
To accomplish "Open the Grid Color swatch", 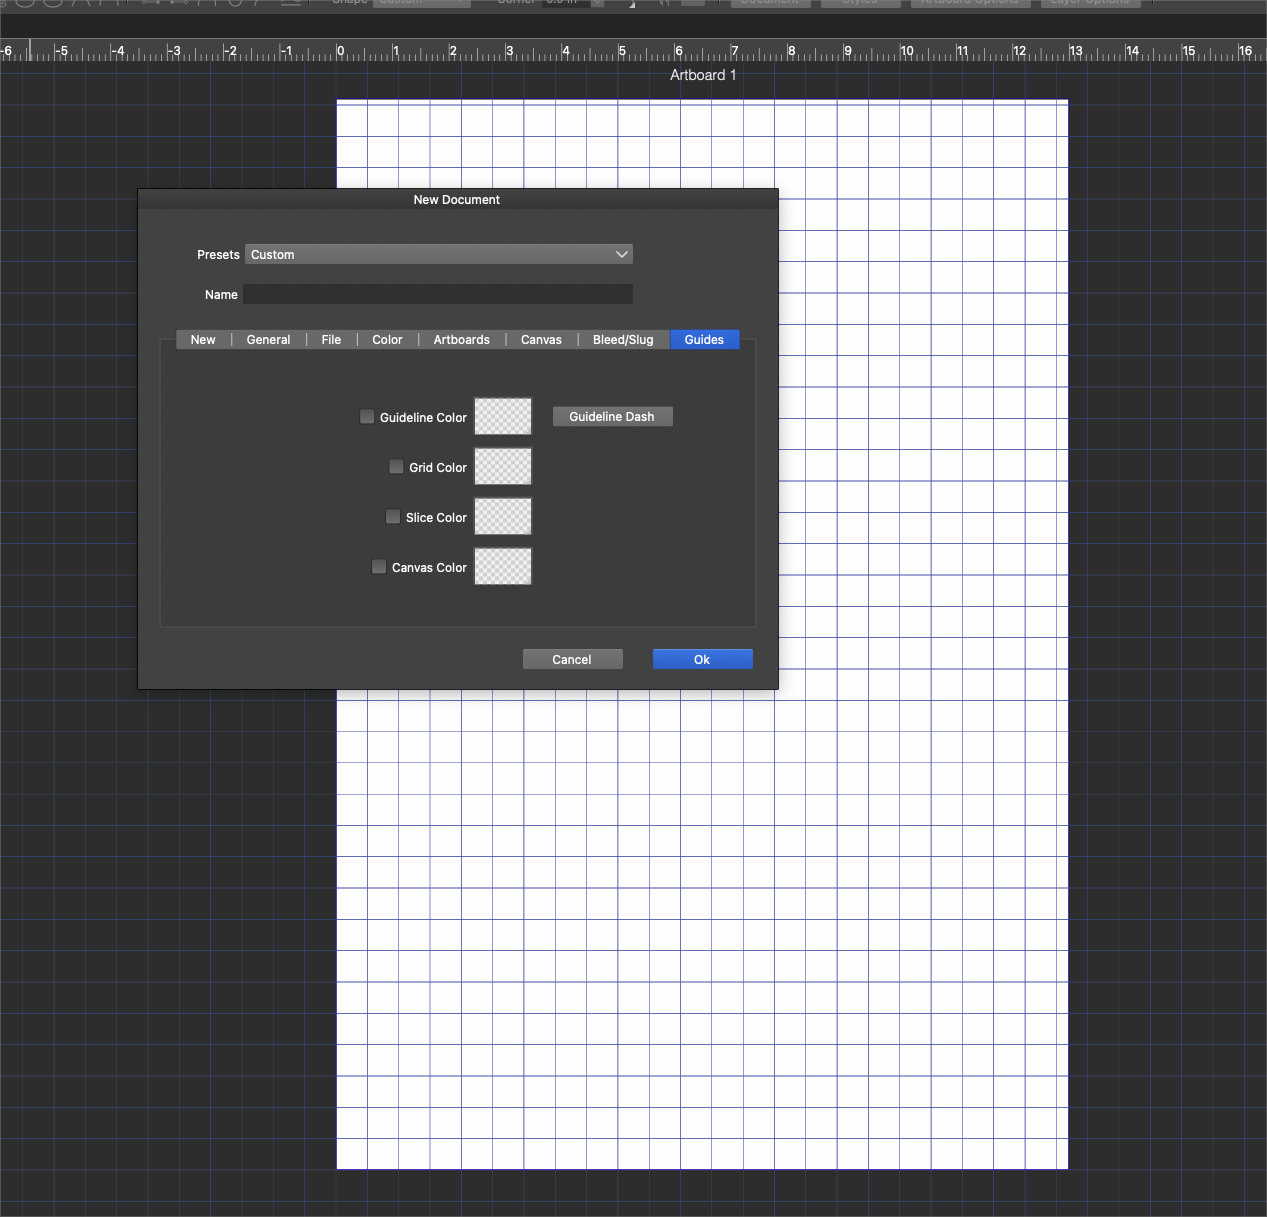I will click(503, 467).
